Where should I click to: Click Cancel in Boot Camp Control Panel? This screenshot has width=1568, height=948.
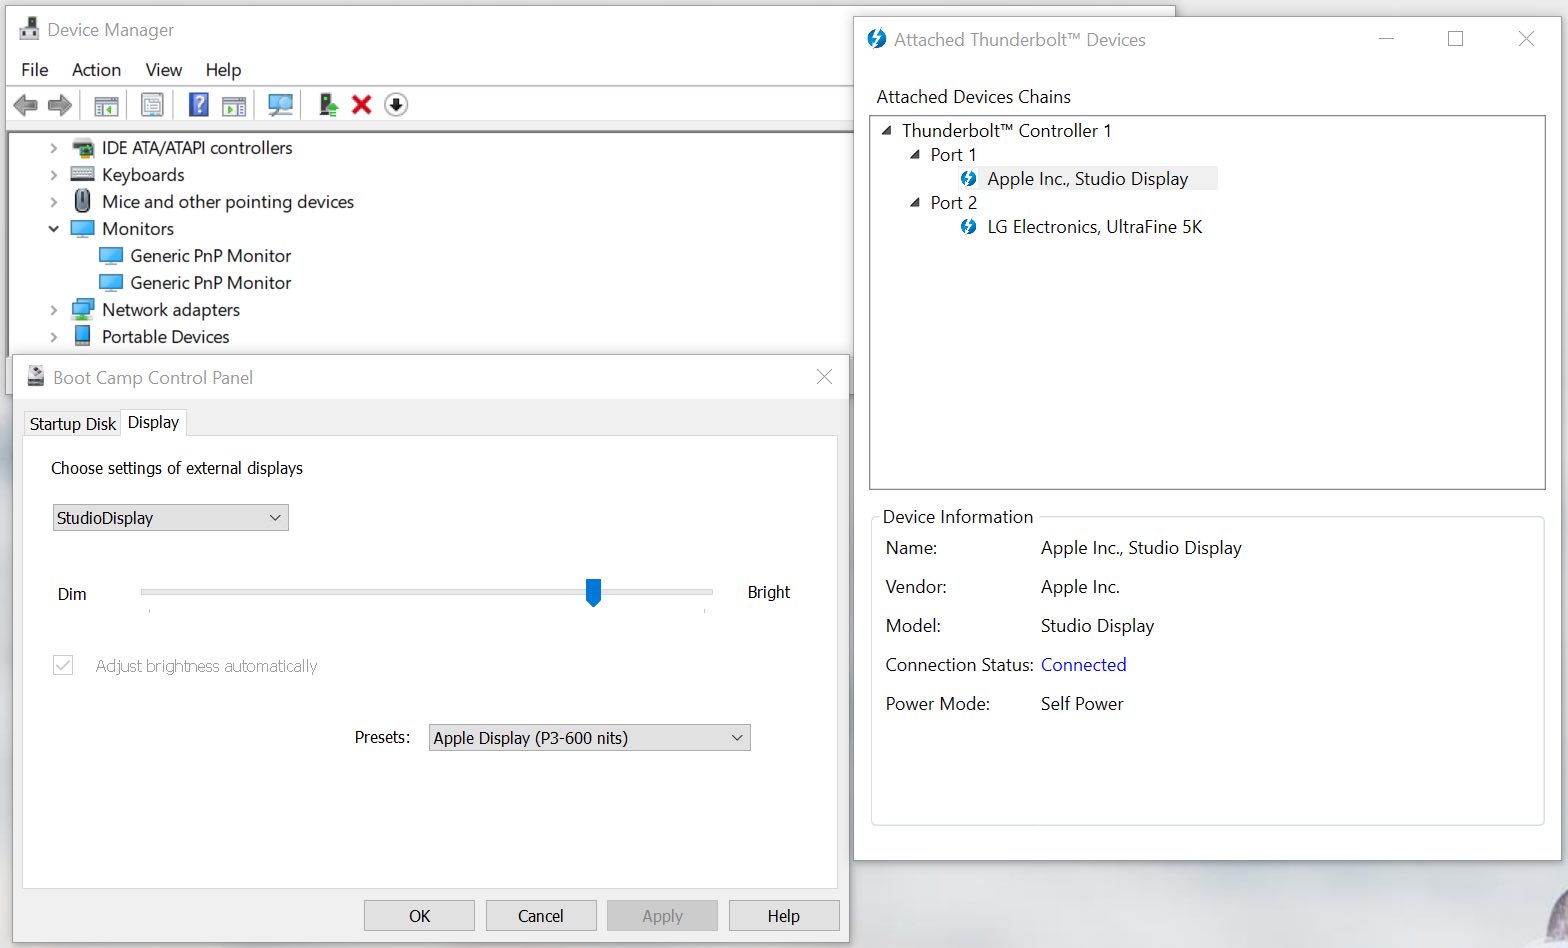541,916
